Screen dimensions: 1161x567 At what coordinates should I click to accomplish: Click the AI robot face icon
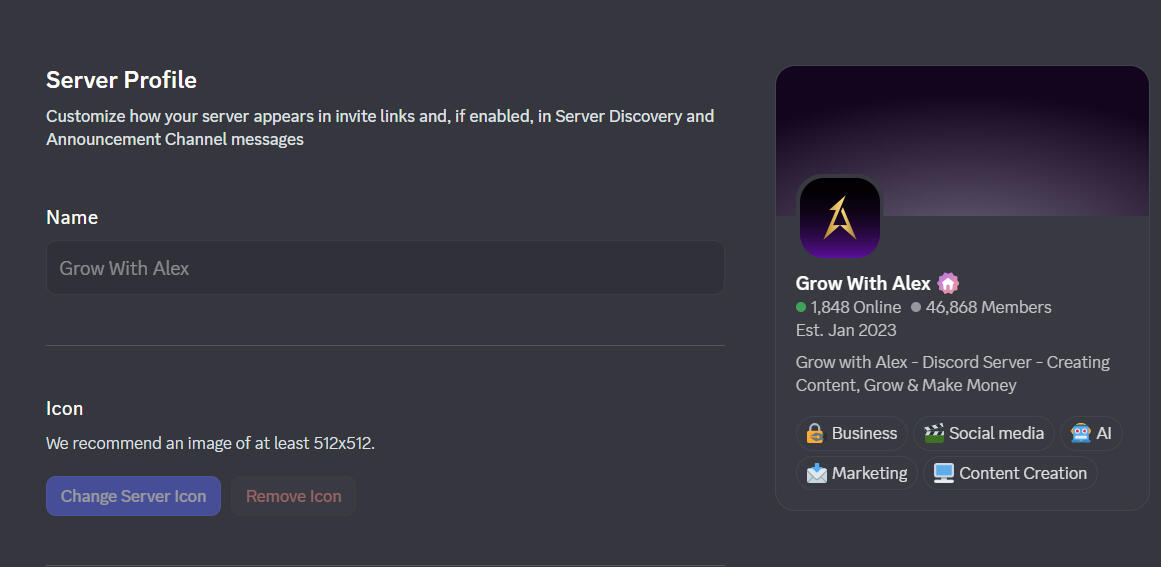pos(1080,434)
